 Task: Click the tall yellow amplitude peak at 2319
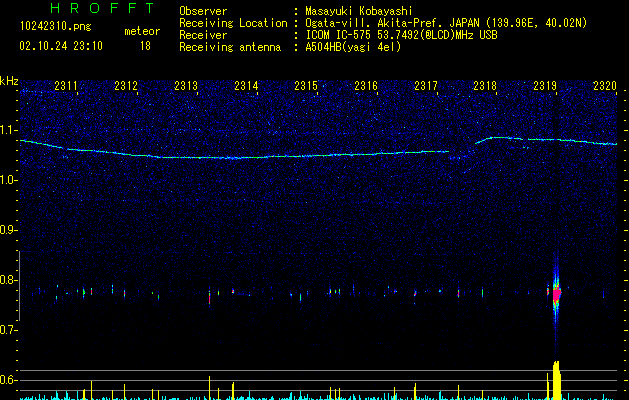pos(556,380)
